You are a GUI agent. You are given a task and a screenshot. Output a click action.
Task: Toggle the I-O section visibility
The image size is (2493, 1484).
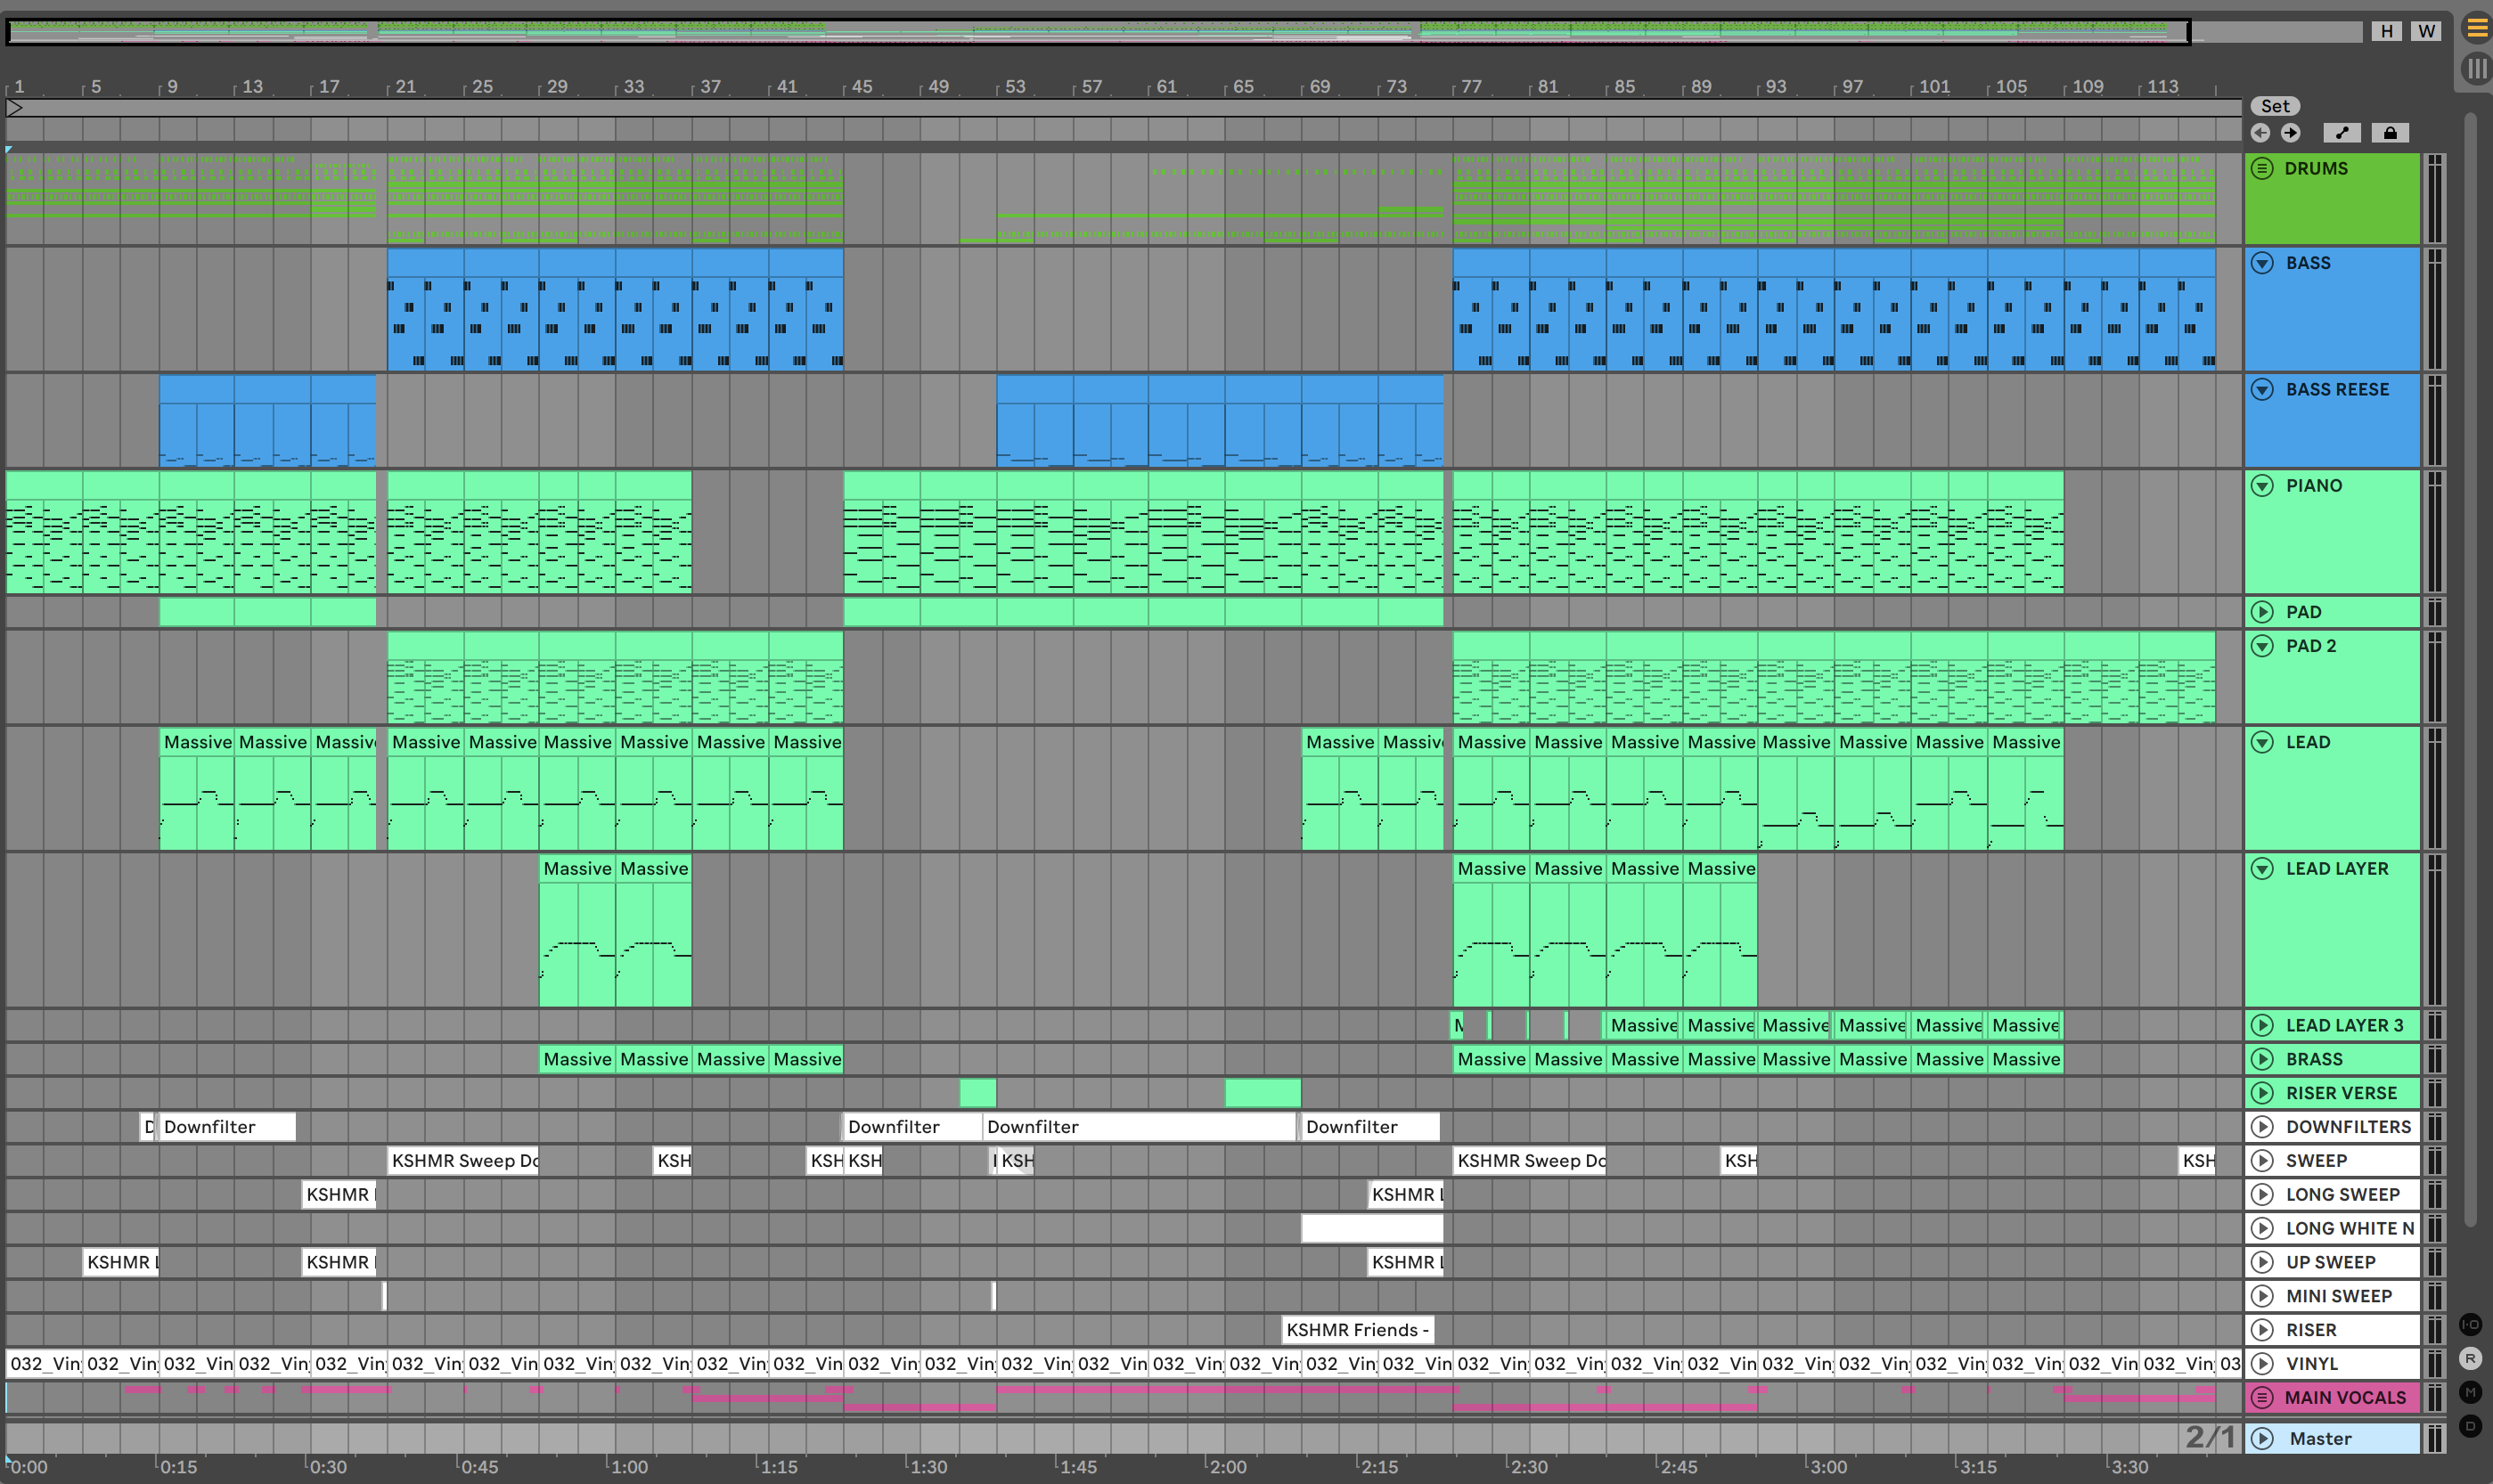pos(2470,1325)
